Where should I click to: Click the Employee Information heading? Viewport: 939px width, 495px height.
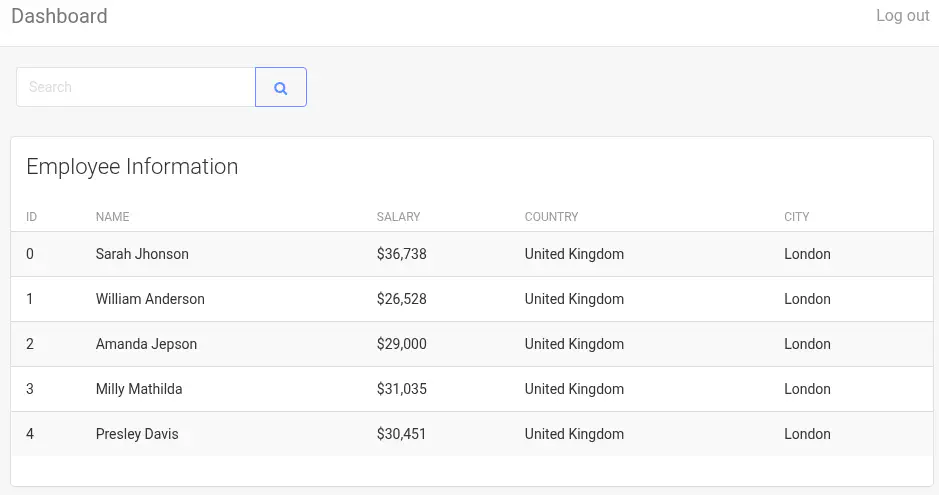pos(132,167)
